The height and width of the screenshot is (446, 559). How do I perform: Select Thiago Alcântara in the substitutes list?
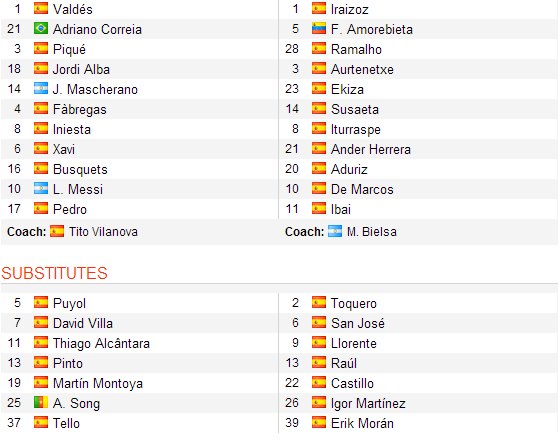(x=101, y=343)
